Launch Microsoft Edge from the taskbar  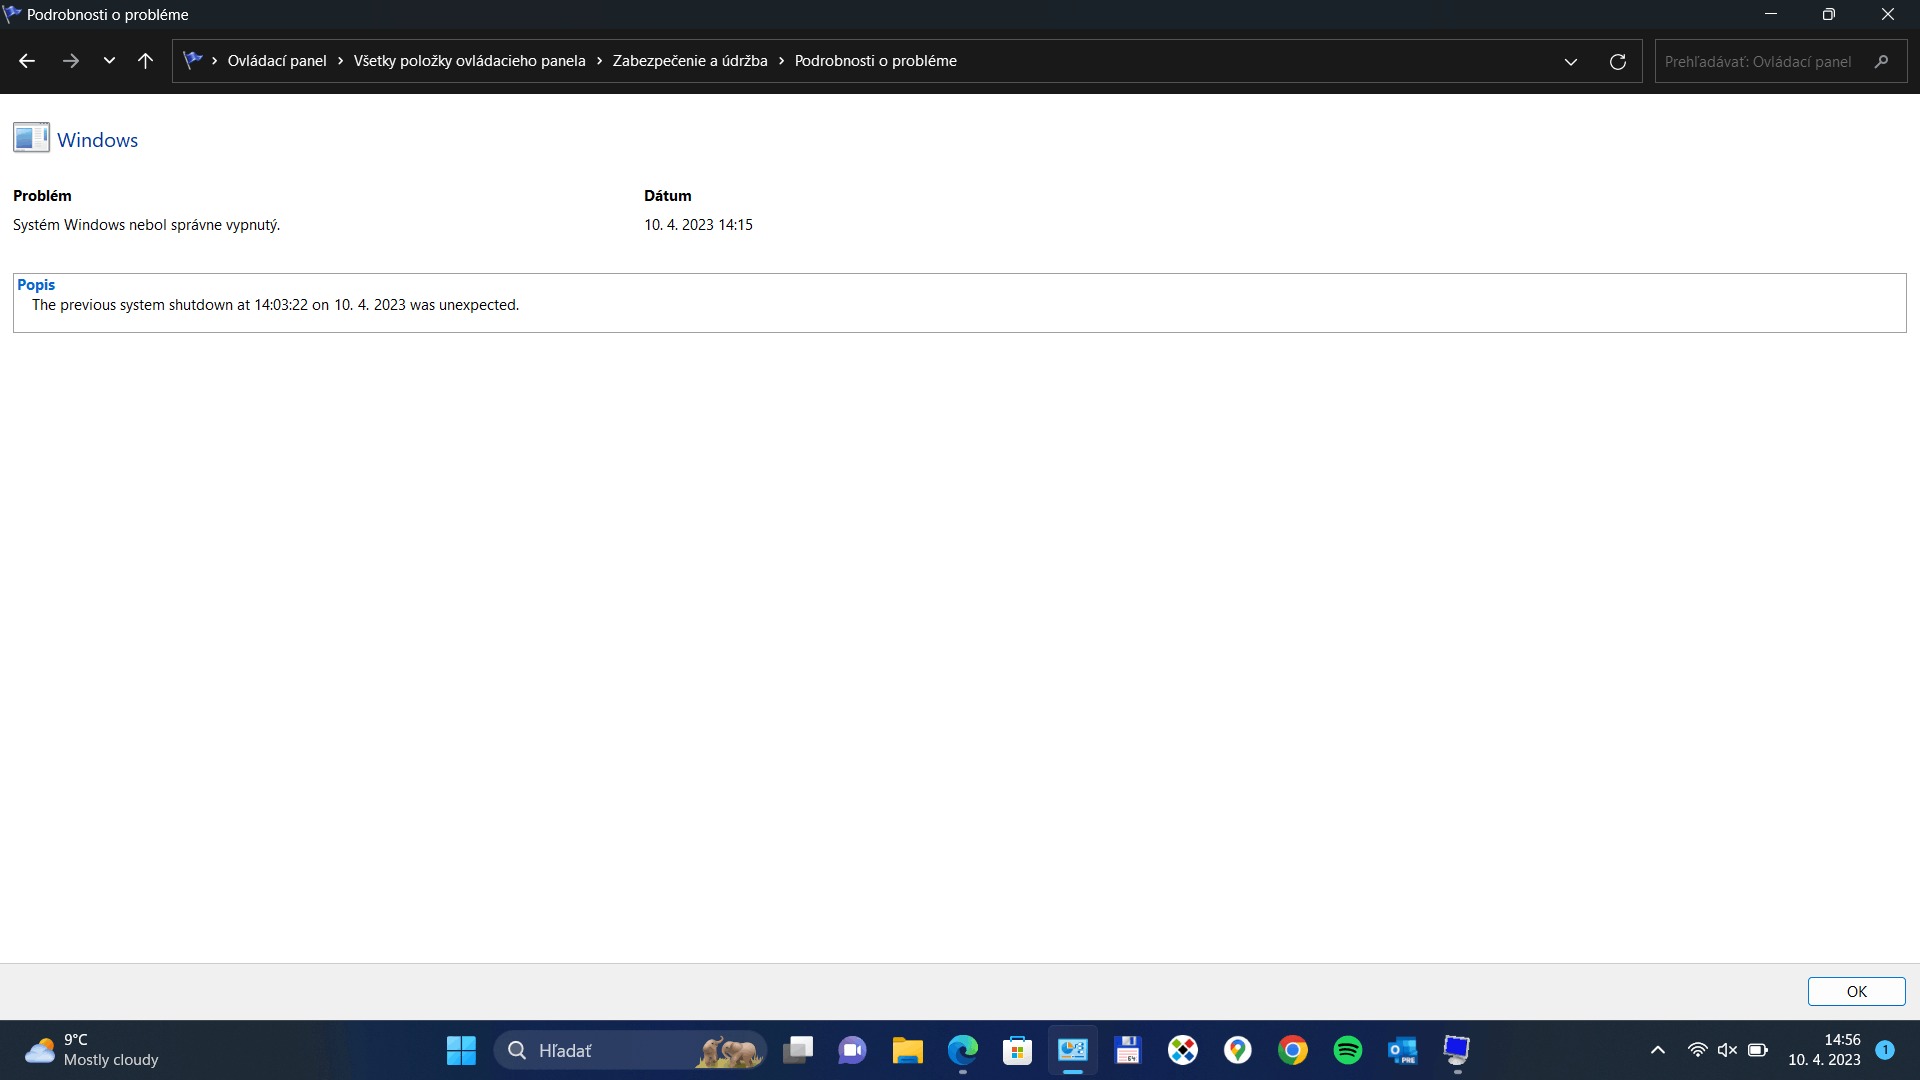pos(962,1050)
